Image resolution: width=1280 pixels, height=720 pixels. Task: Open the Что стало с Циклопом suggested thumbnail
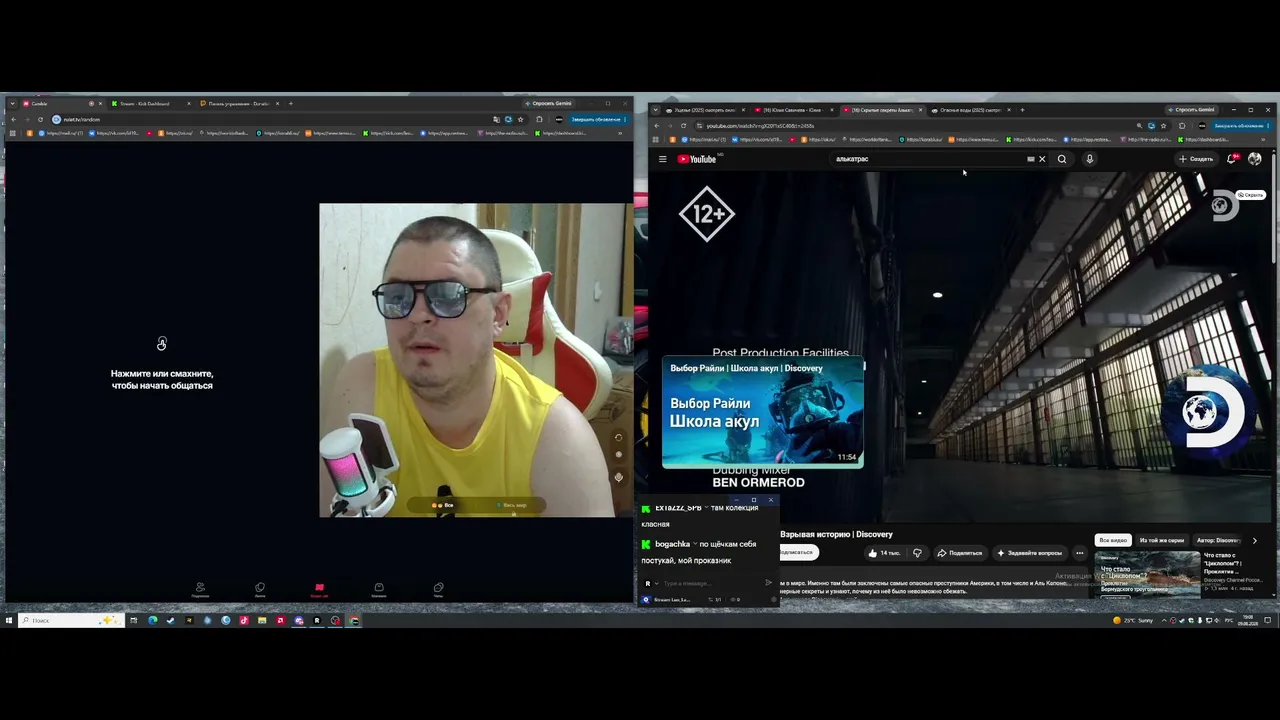(1147, 573)
